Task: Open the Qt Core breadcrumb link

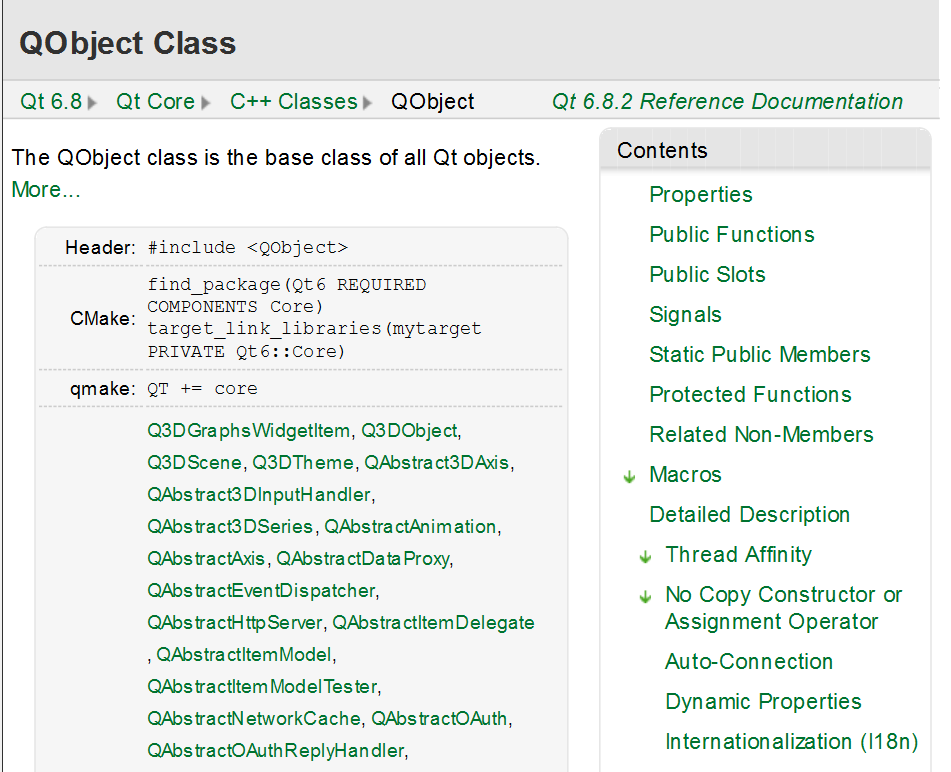Action: [155, 101]
